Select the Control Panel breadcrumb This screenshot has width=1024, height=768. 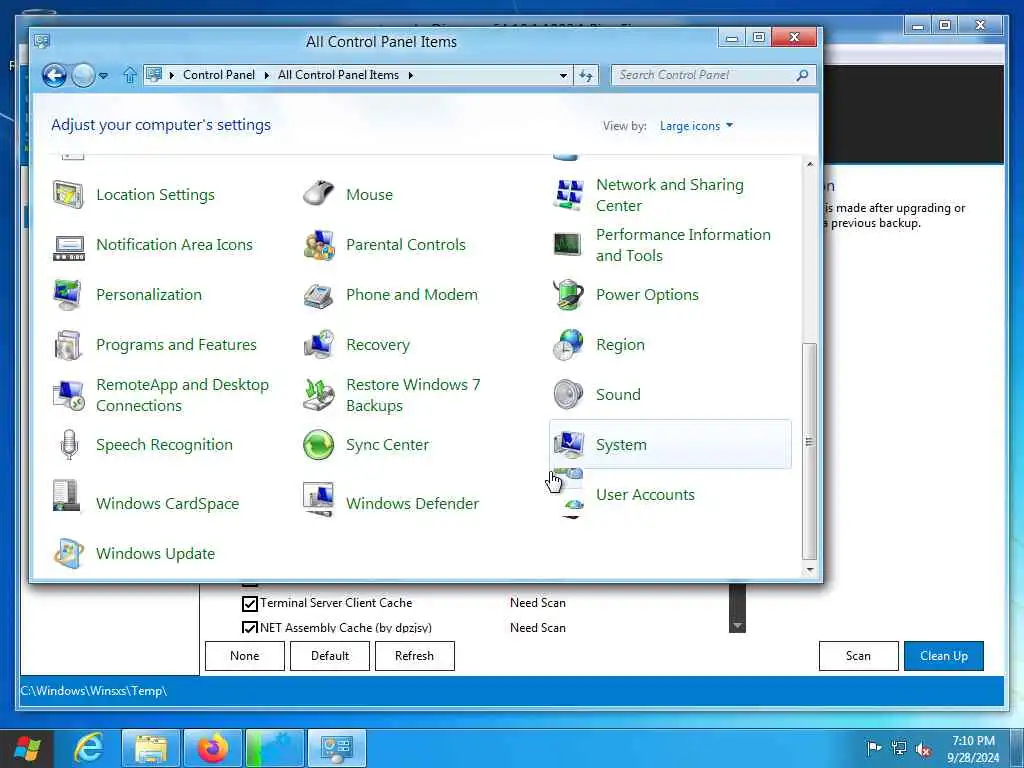point(219,75)
